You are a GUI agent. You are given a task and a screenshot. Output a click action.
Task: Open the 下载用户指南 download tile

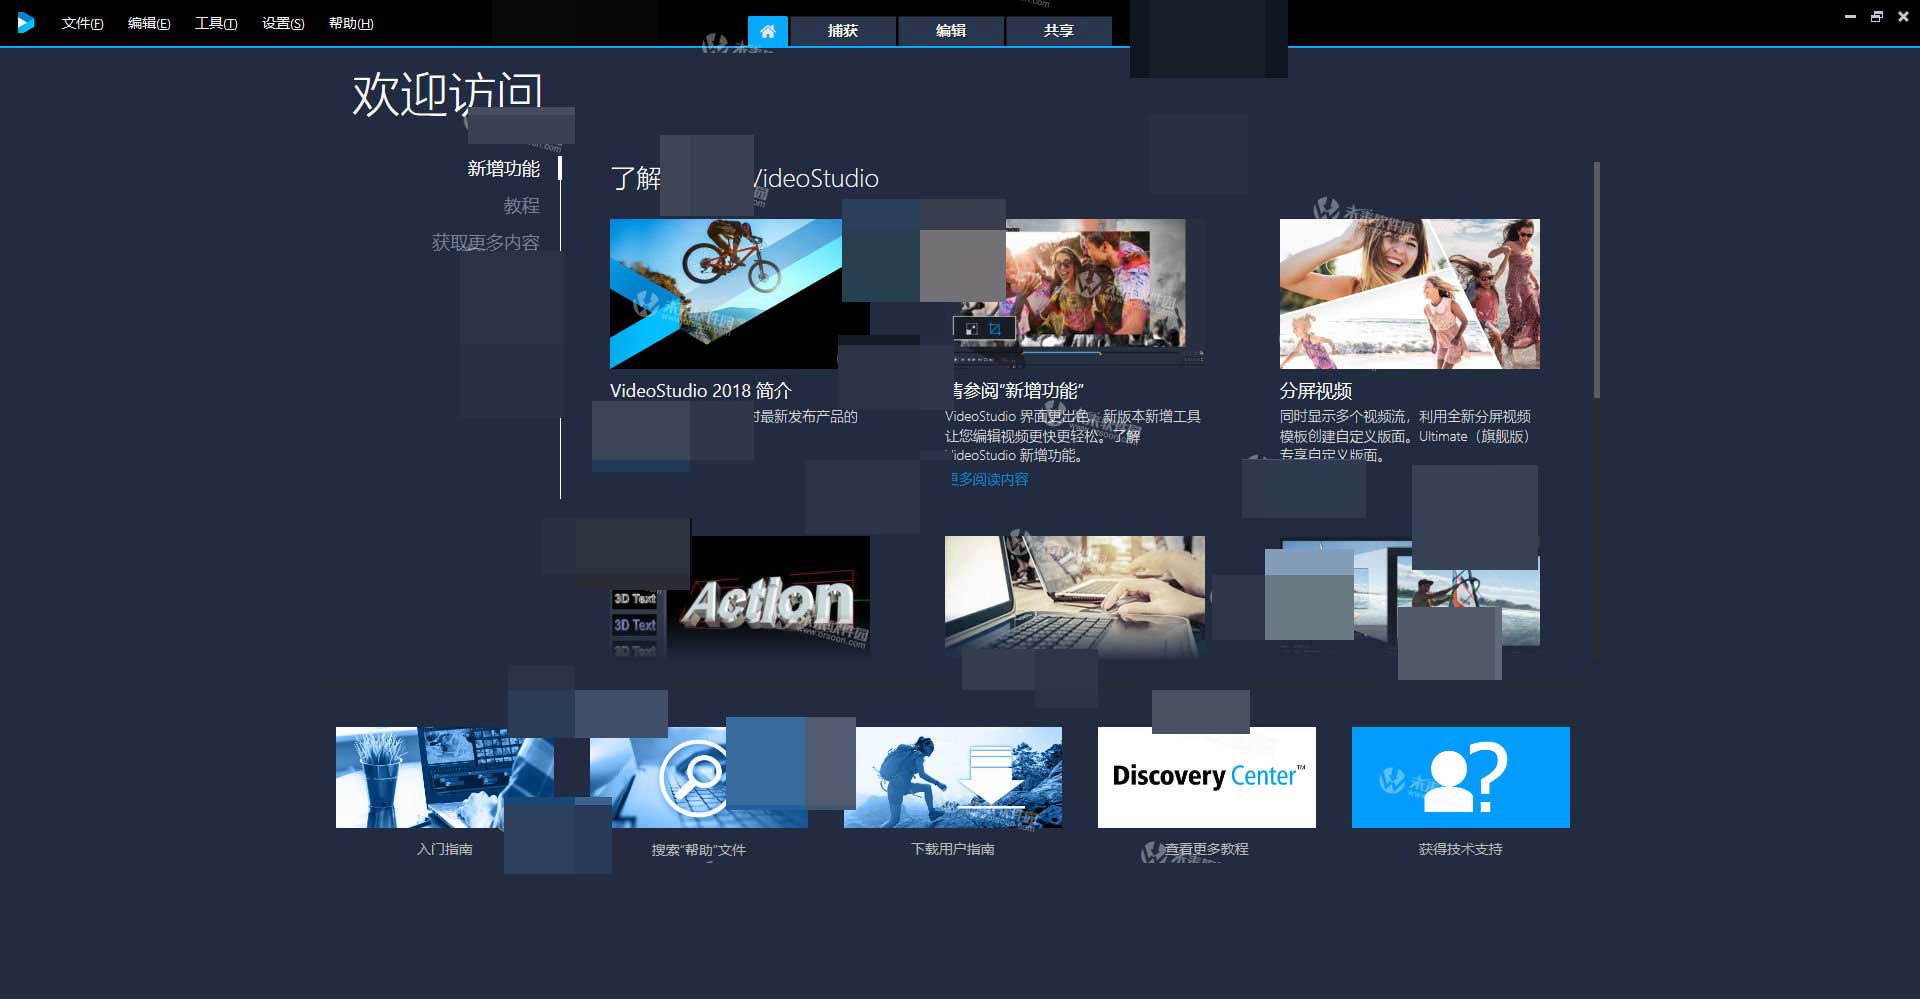(953, 777)
